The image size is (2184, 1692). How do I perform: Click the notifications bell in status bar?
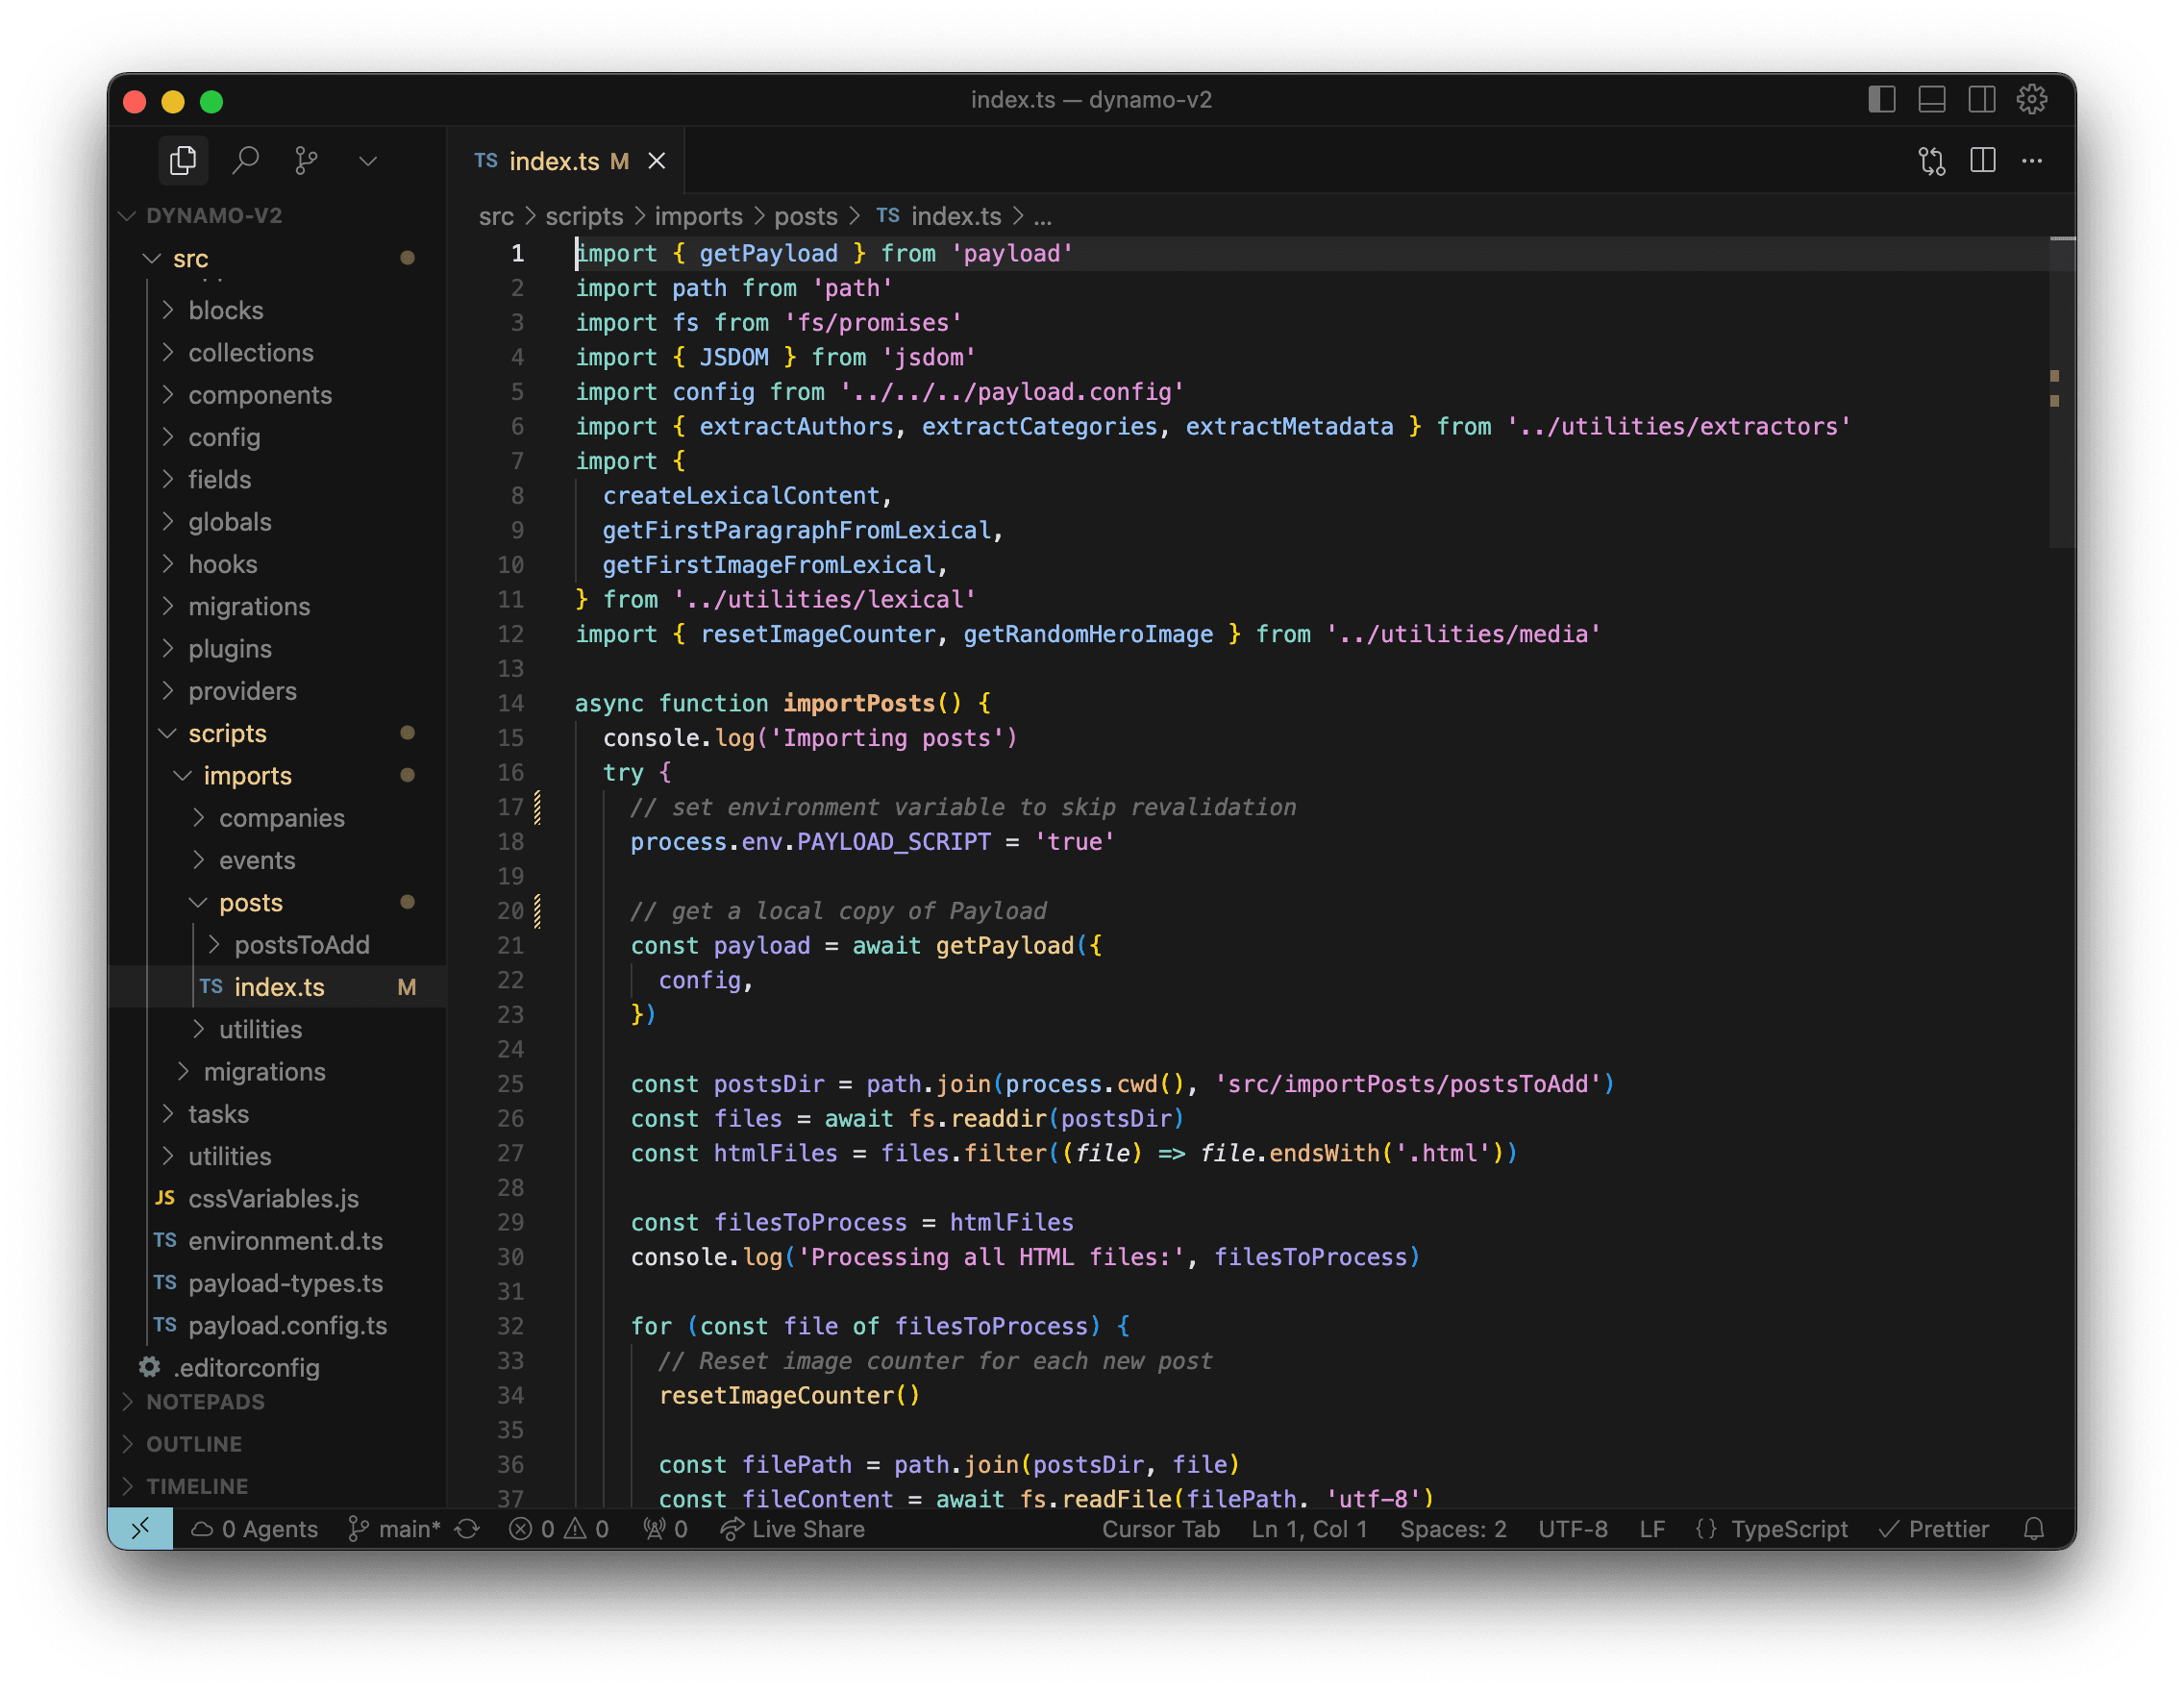pos(2033,1529)
